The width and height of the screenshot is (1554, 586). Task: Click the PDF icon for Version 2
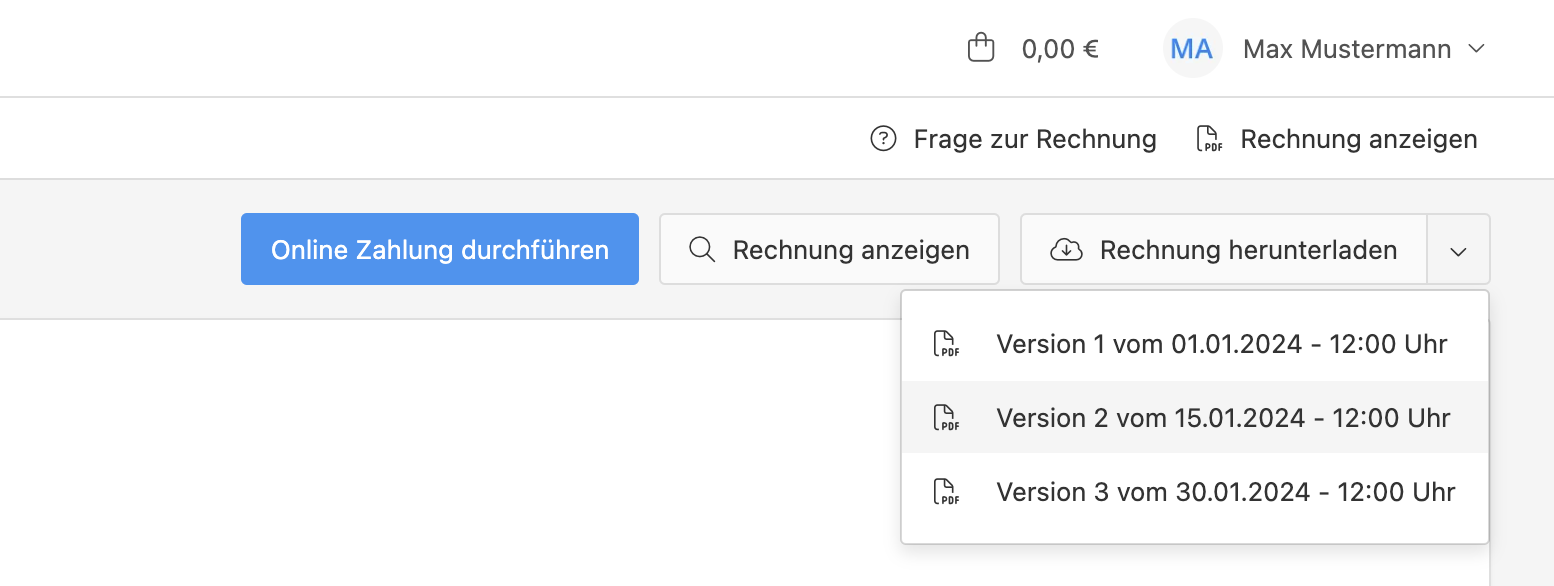coord(946,418)
